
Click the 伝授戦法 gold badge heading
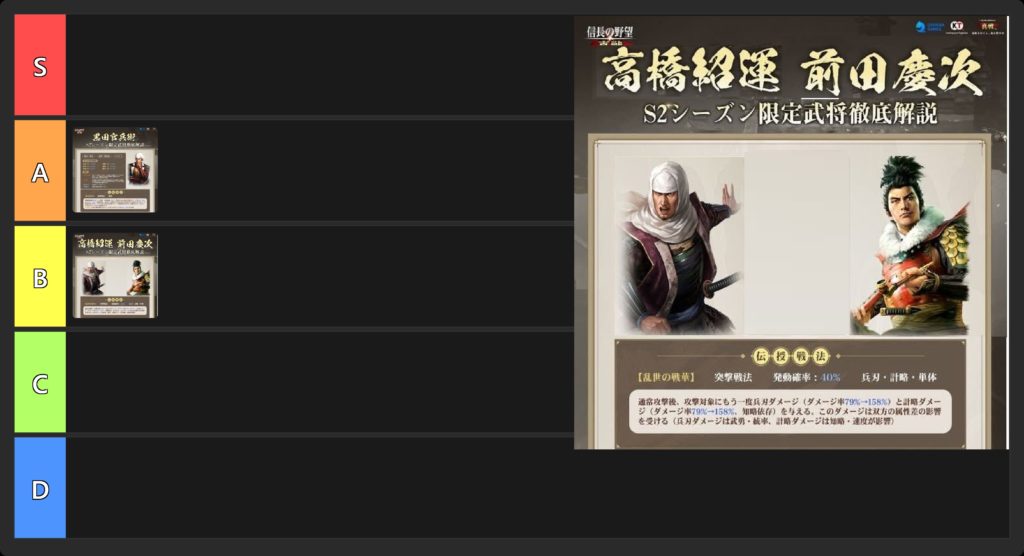pyautogui.click(x=790, y=356)
